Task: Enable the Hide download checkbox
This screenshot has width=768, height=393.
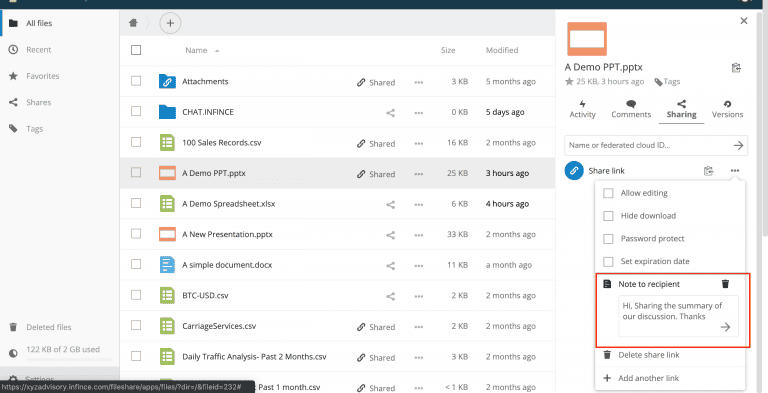Action: point(608,216)
